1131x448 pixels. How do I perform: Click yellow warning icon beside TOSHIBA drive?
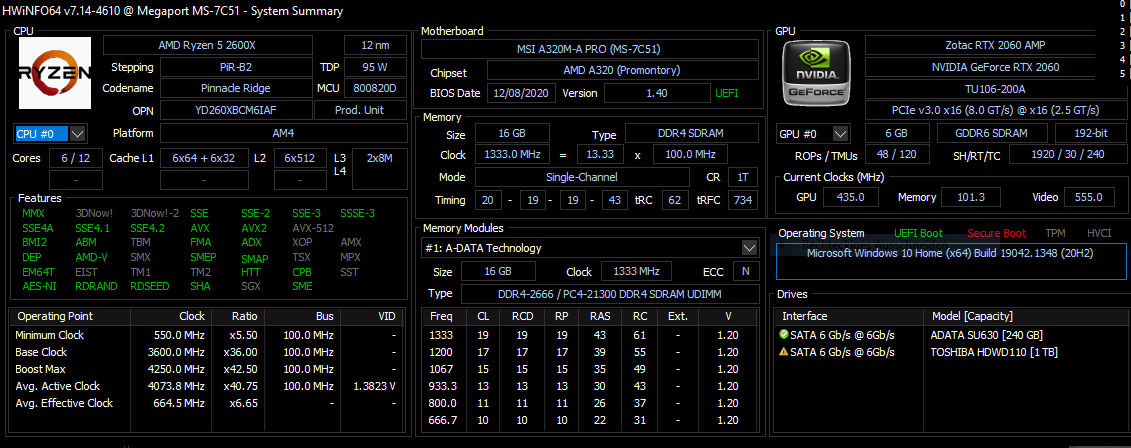(783, 352)
